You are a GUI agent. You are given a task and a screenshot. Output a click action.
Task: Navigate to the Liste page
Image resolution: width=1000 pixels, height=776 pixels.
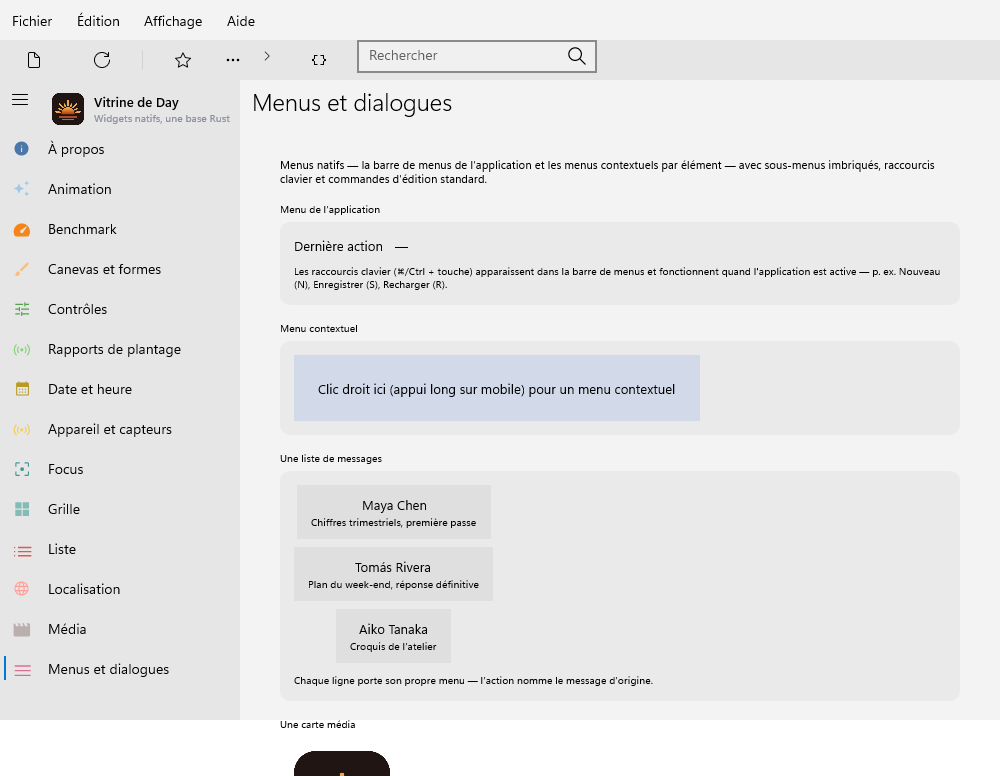pyautogui.click(x=120, y=550)
